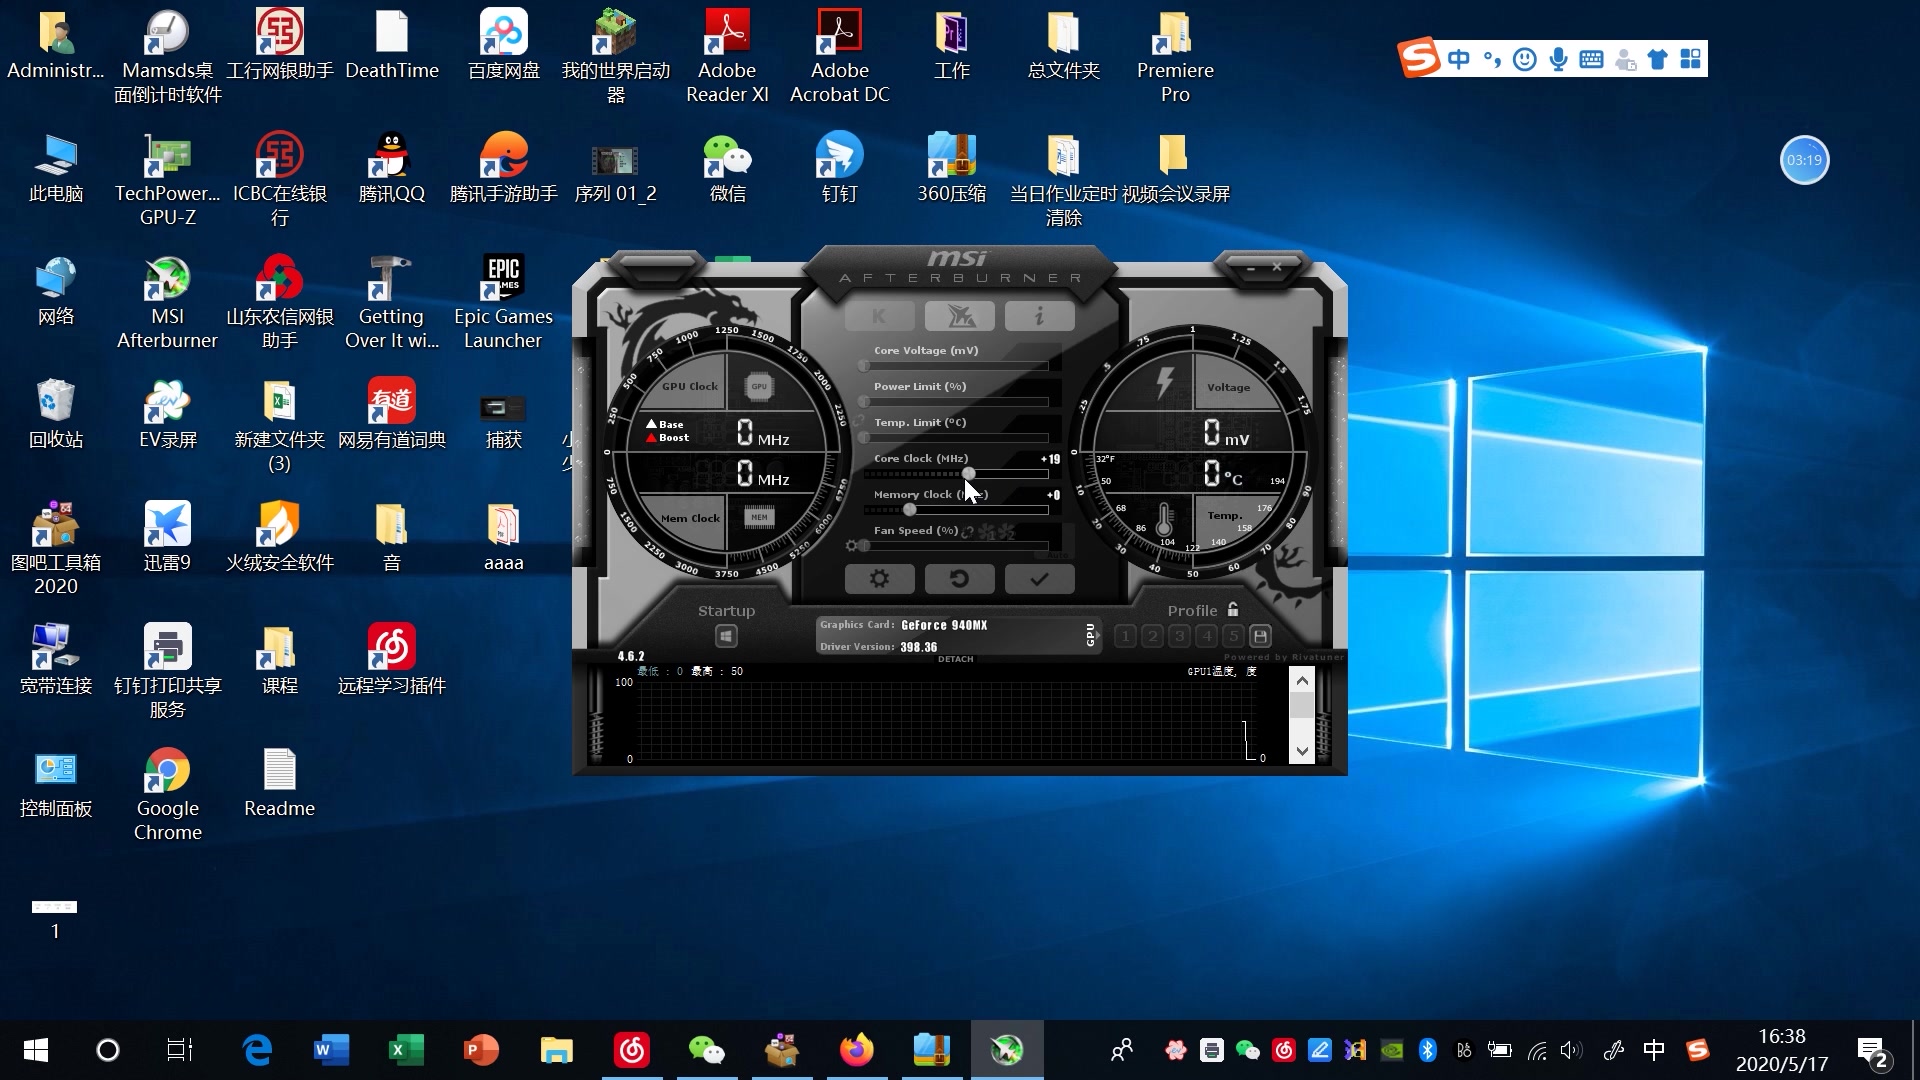
Task: Open Afterburner settings gear button
Action: pyautogui.click(x=879, y=579)
